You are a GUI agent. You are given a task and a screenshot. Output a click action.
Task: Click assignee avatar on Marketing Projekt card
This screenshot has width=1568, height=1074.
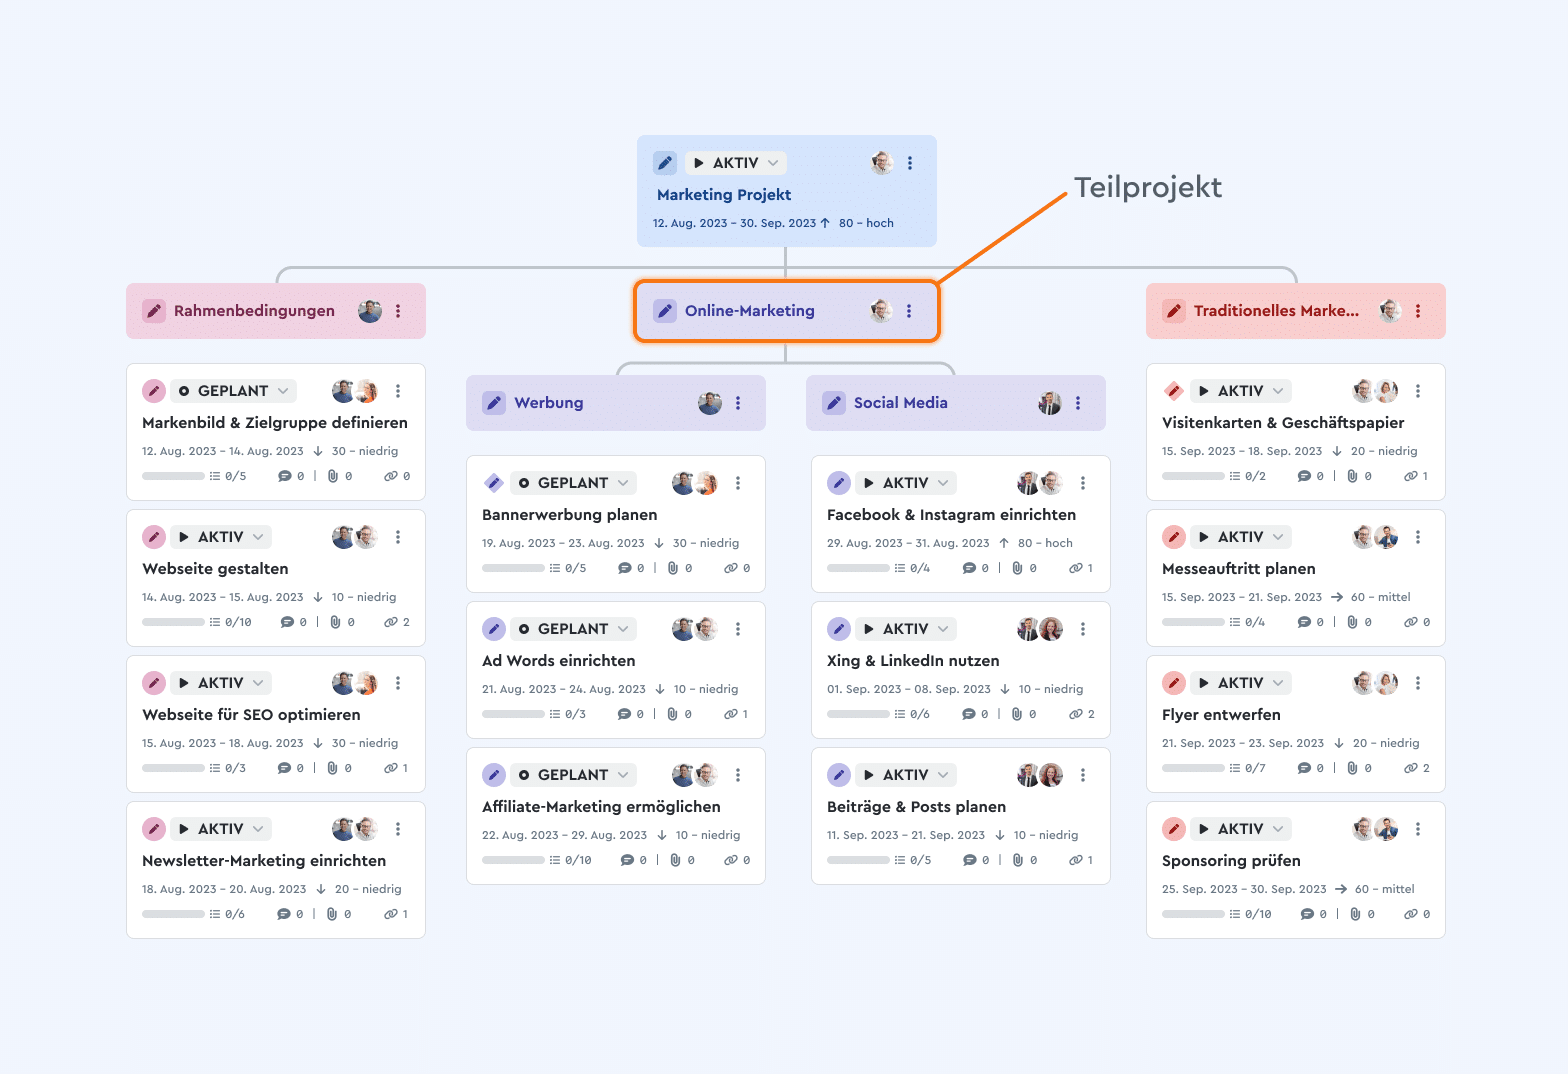point(881,163)
